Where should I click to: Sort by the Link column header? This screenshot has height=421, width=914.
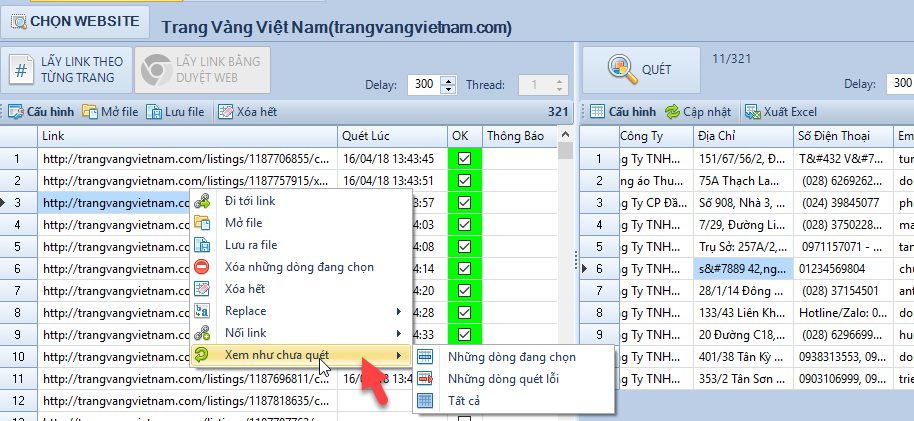point(188,136)
